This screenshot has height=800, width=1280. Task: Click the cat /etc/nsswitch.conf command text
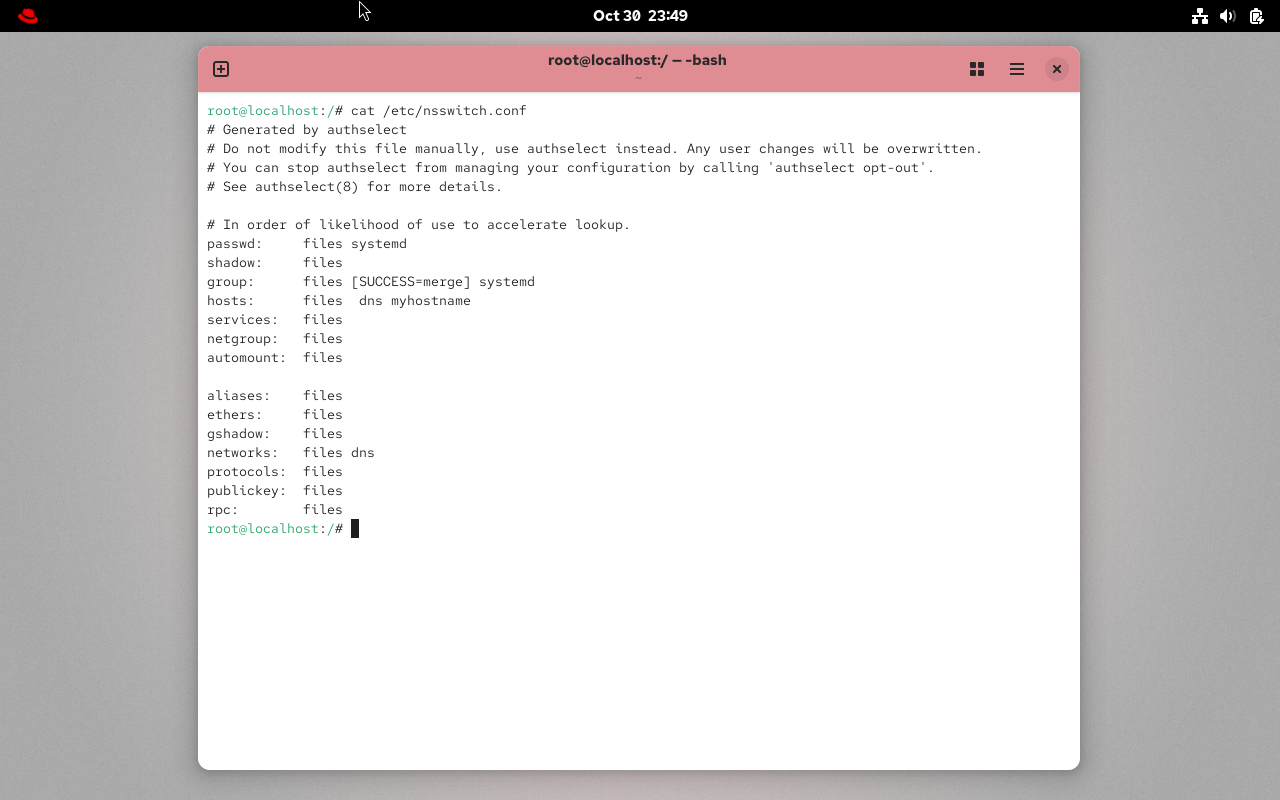coord(440,110)
